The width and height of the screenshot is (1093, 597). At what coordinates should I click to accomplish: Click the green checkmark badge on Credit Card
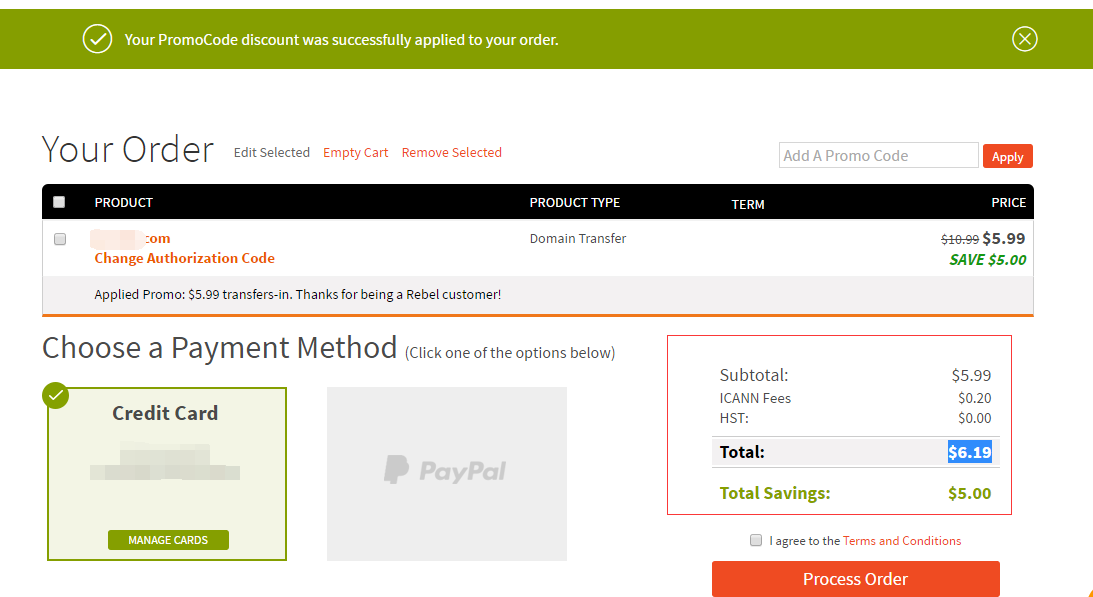coord(56,395)
